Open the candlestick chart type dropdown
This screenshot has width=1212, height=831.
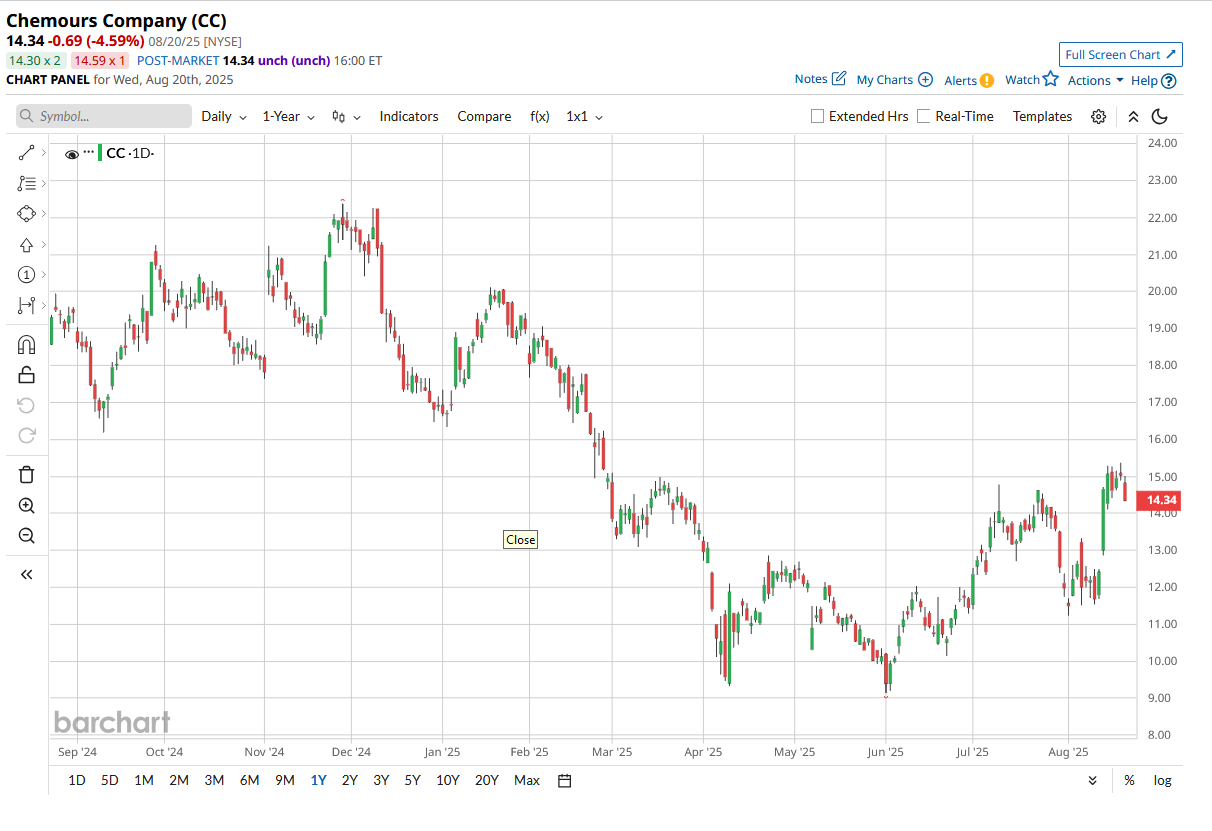tap(346, 117)
